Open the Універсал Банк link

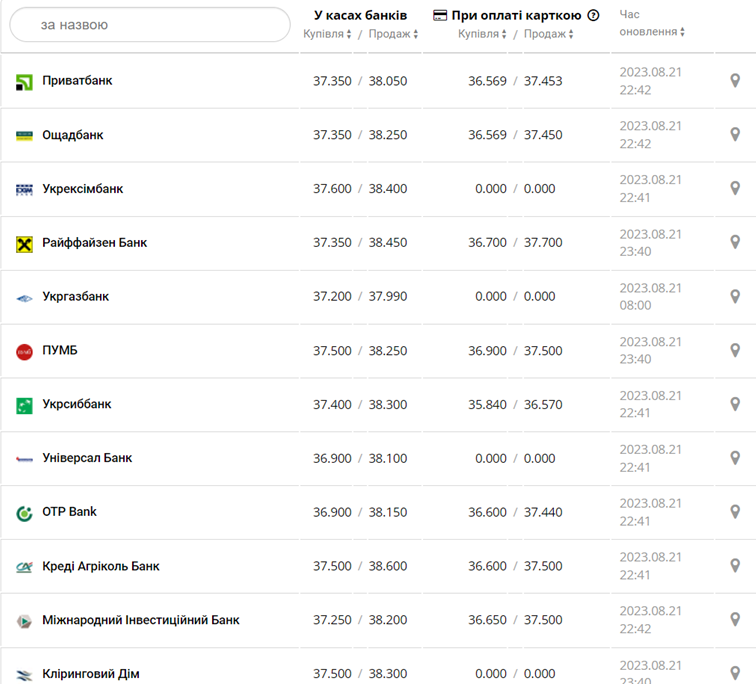[87, 458]
